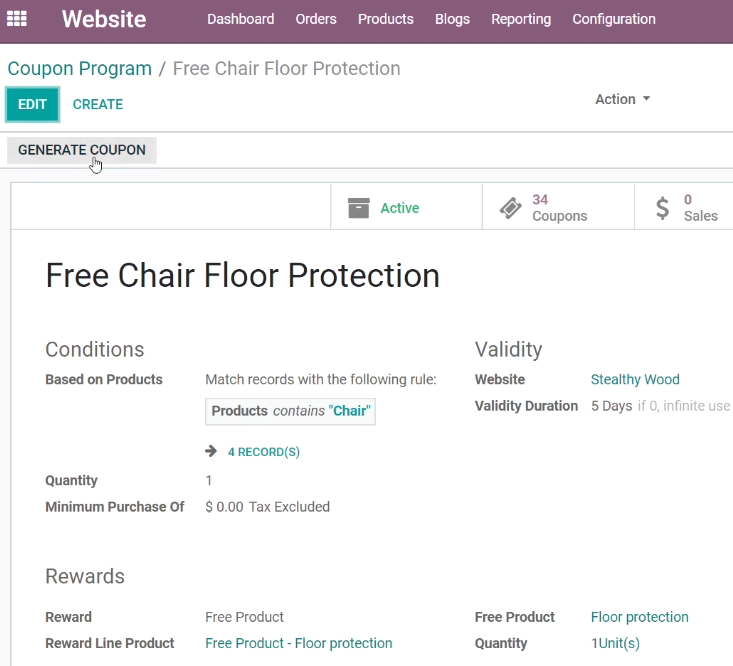
Task: Open the 4 Record(s) link
Action: pos(264,452)
